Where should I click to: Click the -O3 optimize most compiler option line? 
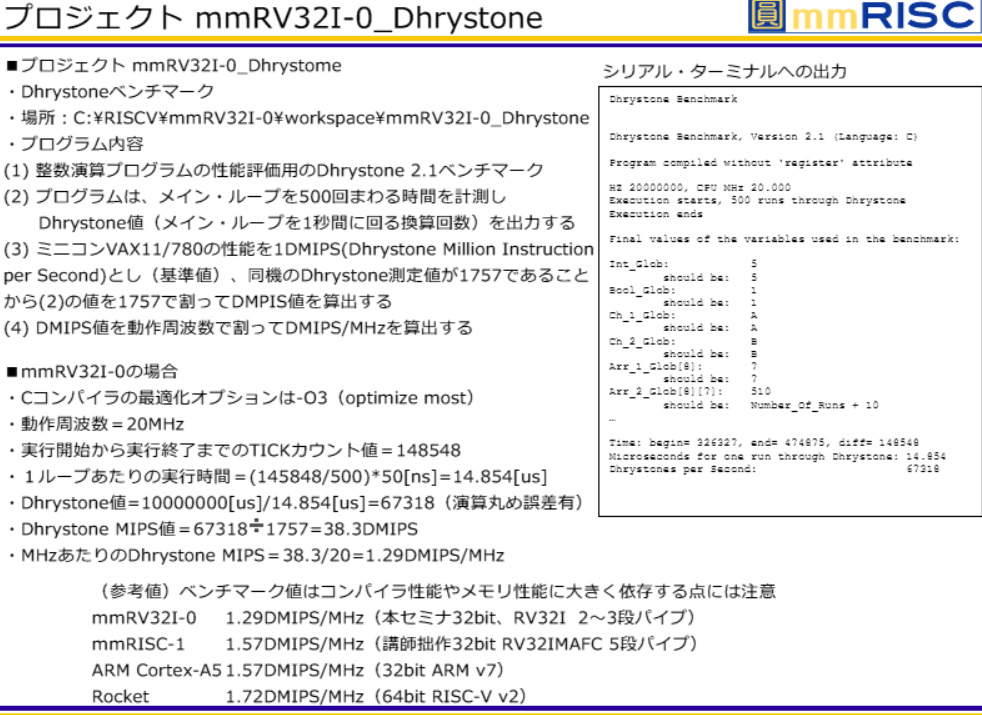coord(238,397)
